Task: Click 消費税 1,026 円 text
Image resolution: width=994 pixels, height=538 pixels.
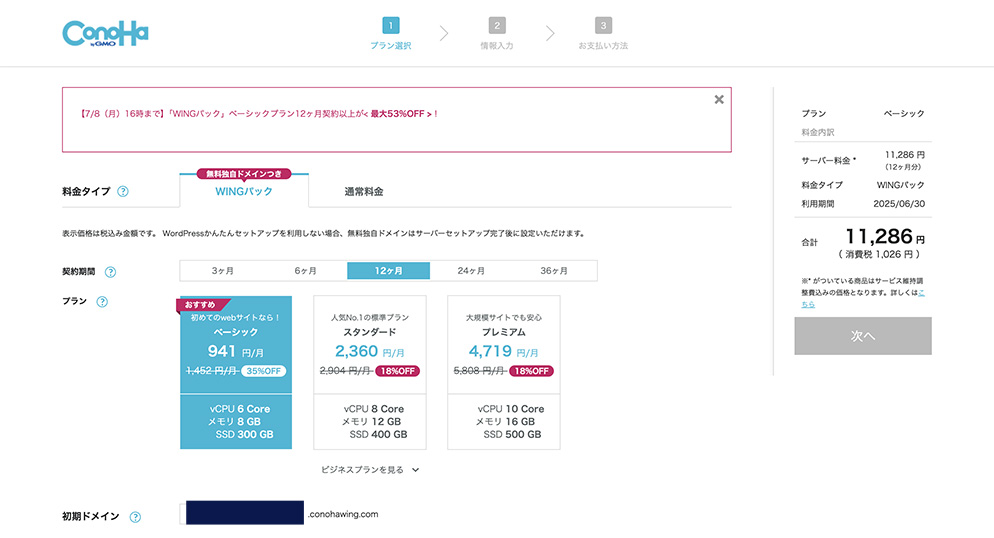Action: coord(879,254)
